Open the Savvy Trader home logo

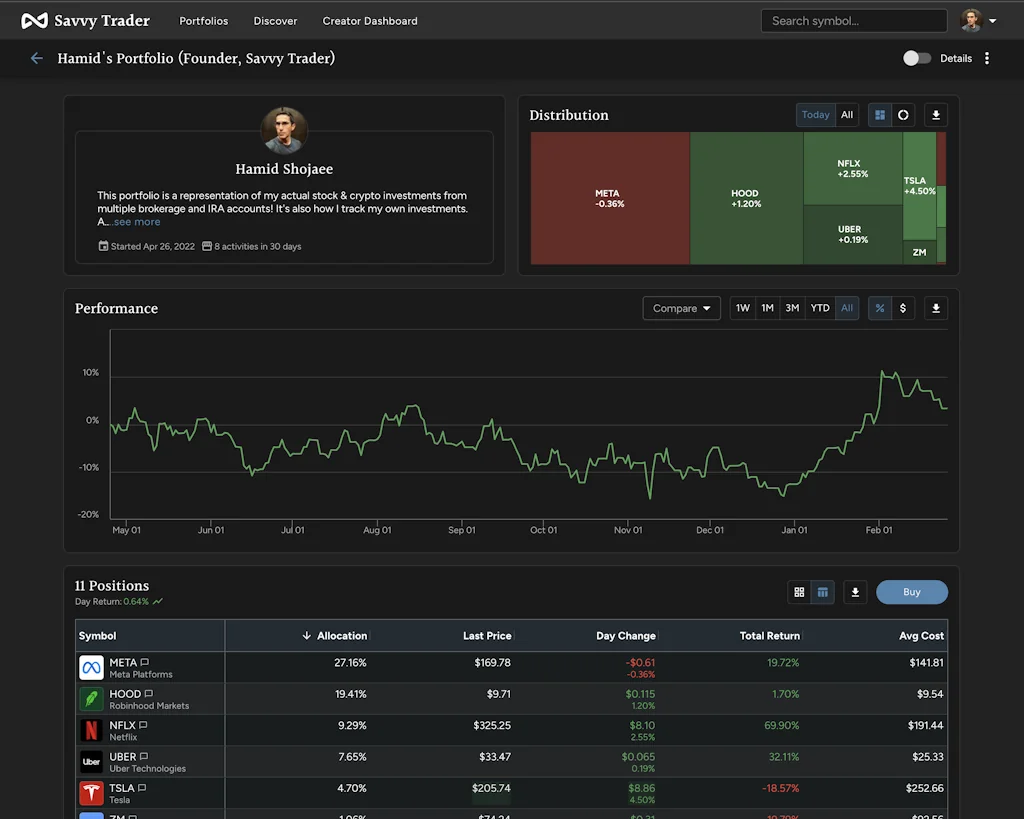click(85, 20)
